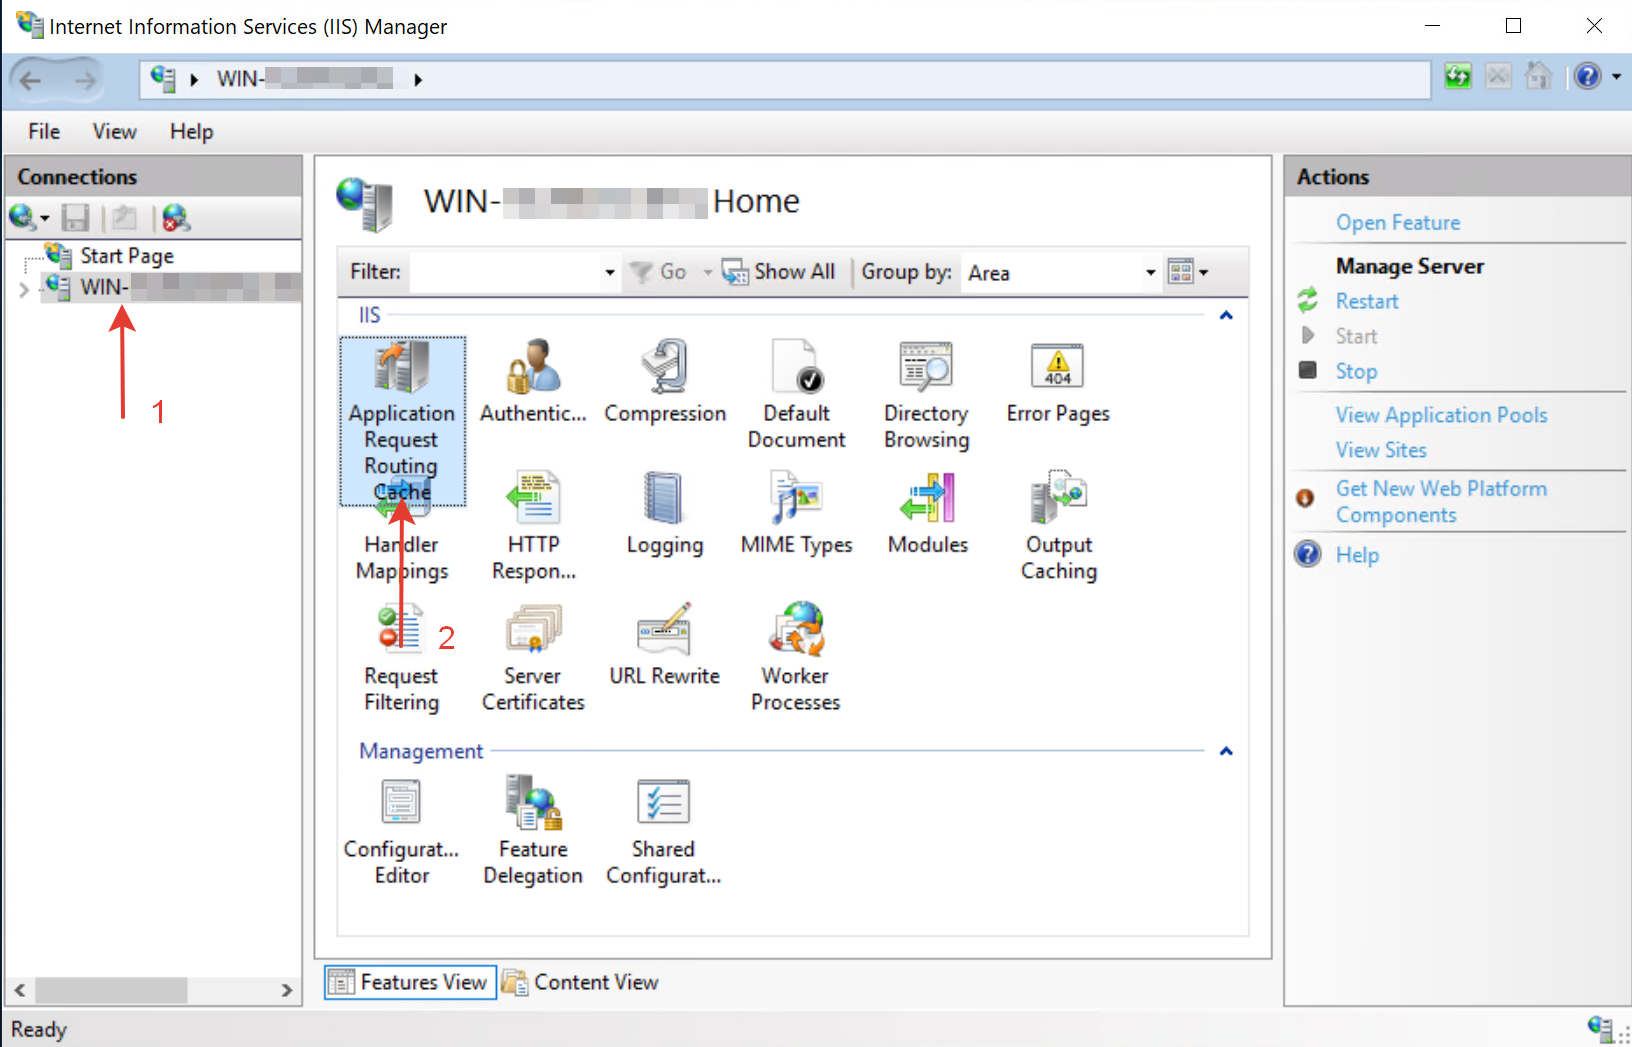The height and width of the screenshot is (1047, 1632).
Task: Expand the WIN- server tree node
Action: click(x=23, y=290)
